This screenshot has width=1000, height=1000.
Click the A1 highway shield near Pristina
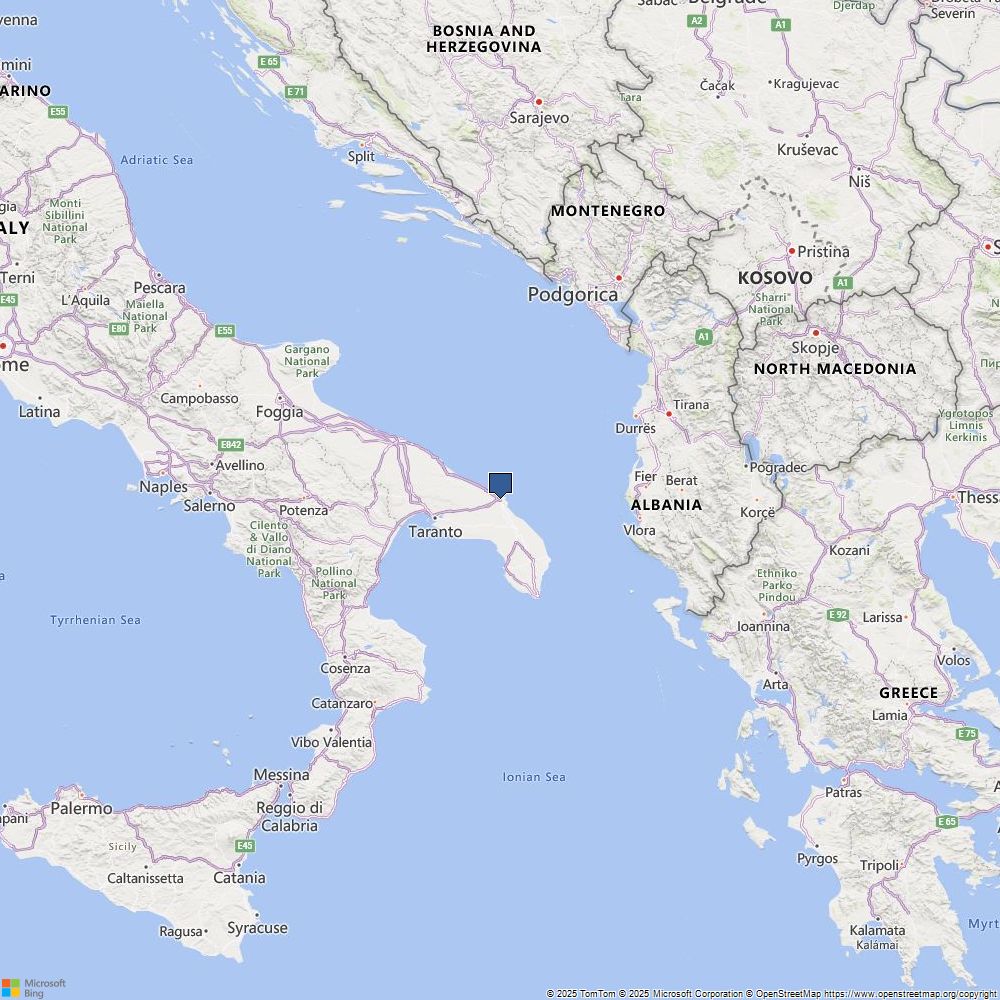842,283
